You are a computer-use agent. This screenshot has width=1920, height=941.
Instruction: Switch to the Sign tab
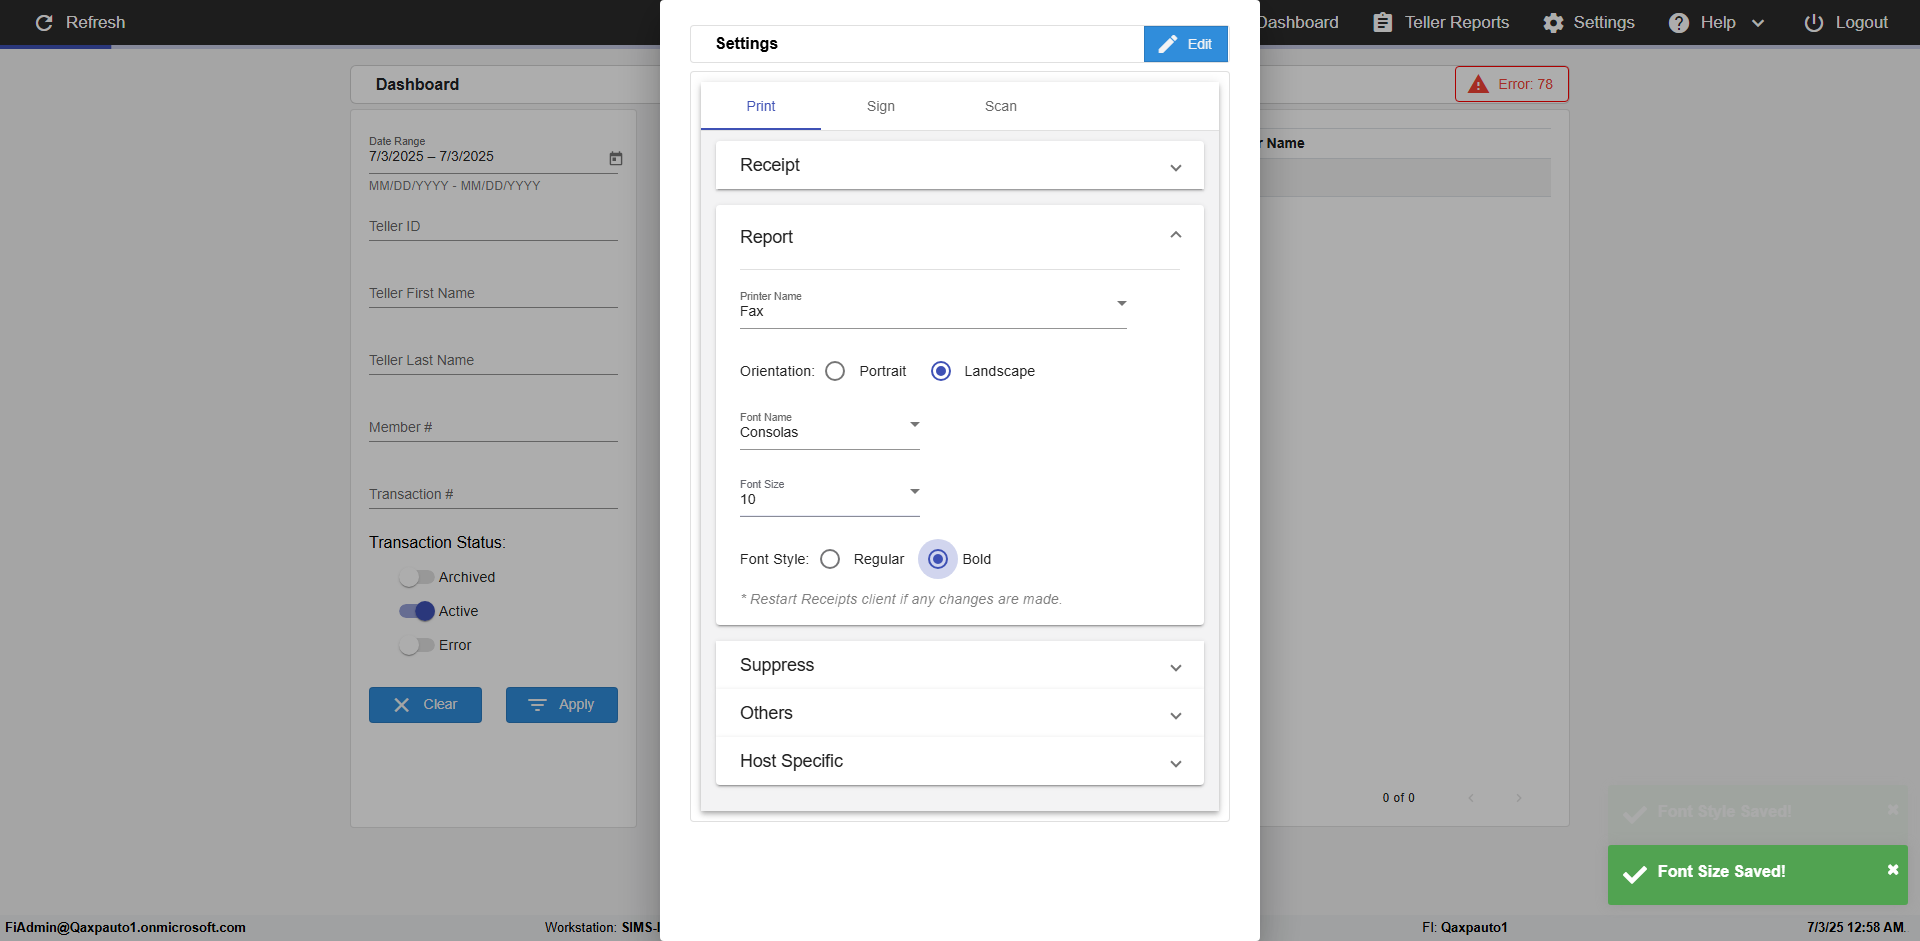pyautogui.click(x=881, y=106)
